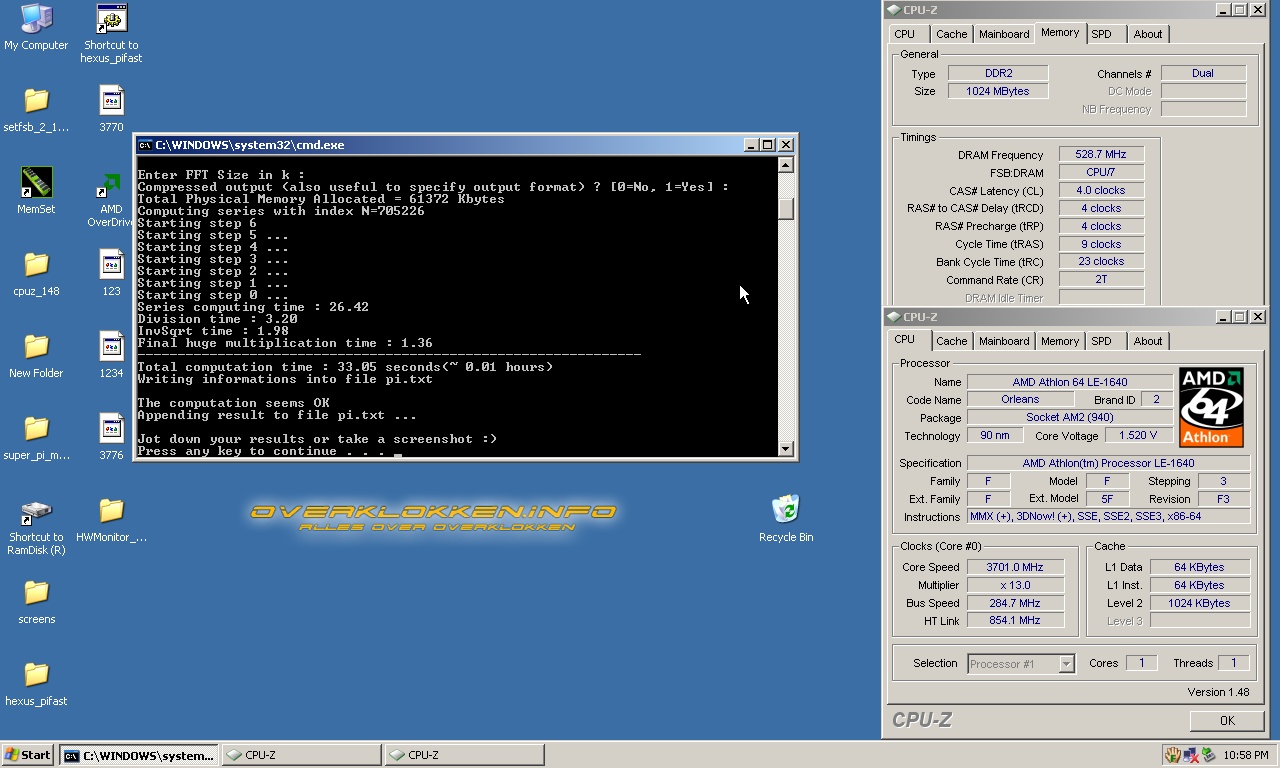The width and height of the screenshot is (1280, 768).
Task: Launch the MemSet desktop icon
Action: 36,182
